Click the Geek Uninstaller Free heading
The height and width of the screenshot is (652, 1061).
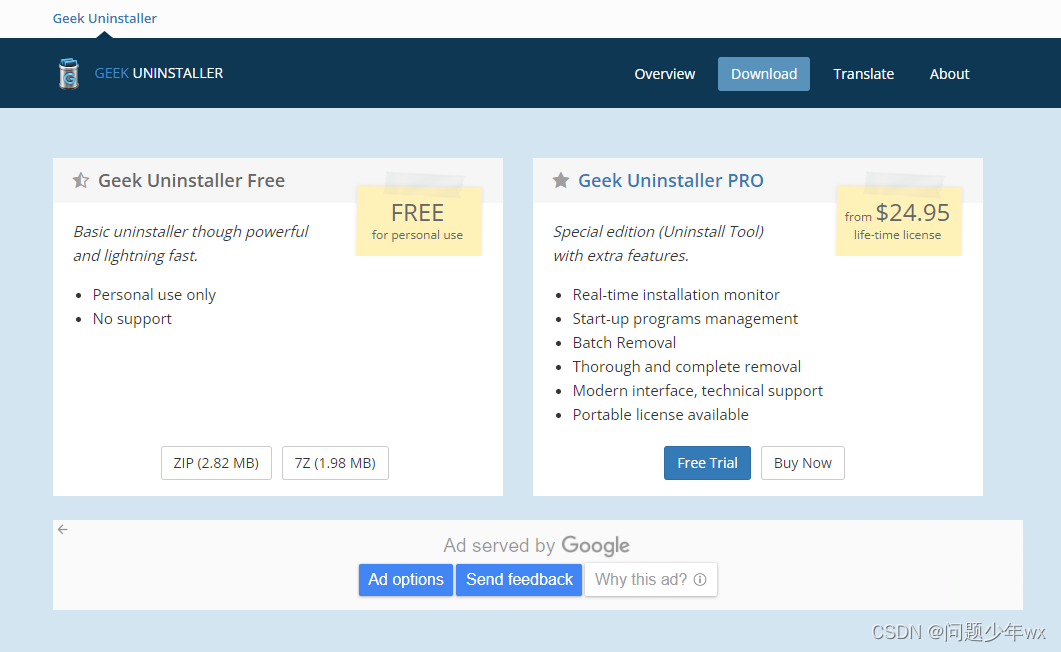[x=191, y=181]
